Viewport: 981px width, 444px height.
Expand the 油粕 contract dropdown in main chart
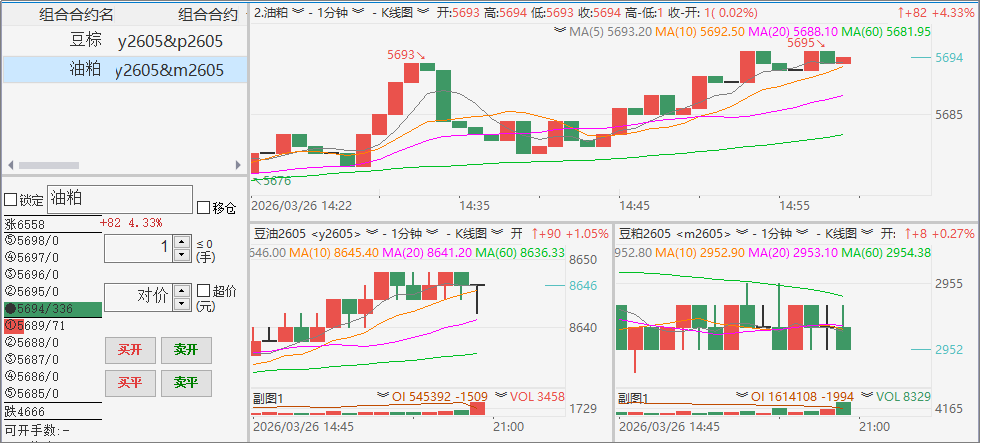click(x=297, y=12)
